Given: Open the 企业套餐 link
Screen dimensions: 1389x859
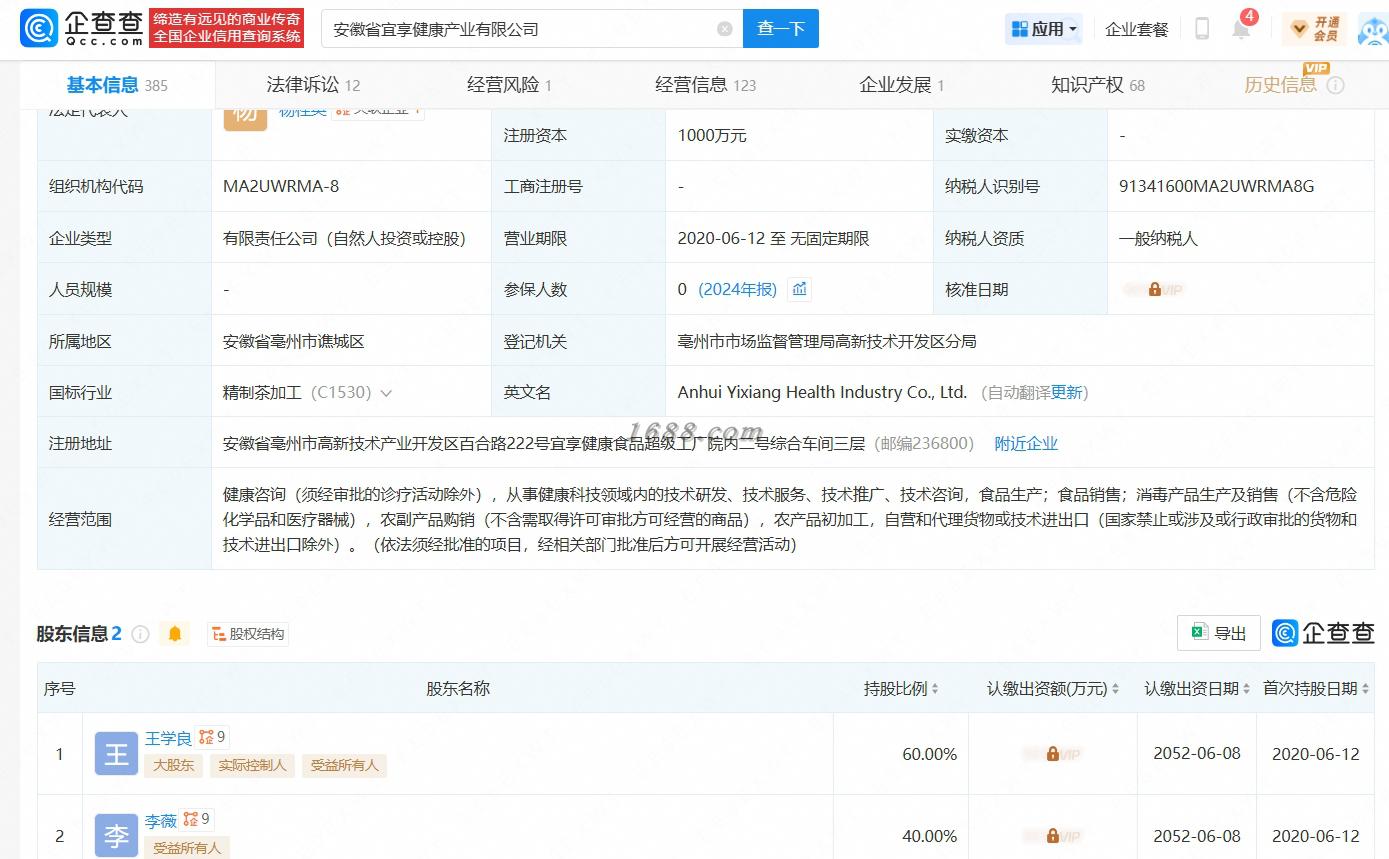Looking at the screenshot, I should [x=1137, y=29].
